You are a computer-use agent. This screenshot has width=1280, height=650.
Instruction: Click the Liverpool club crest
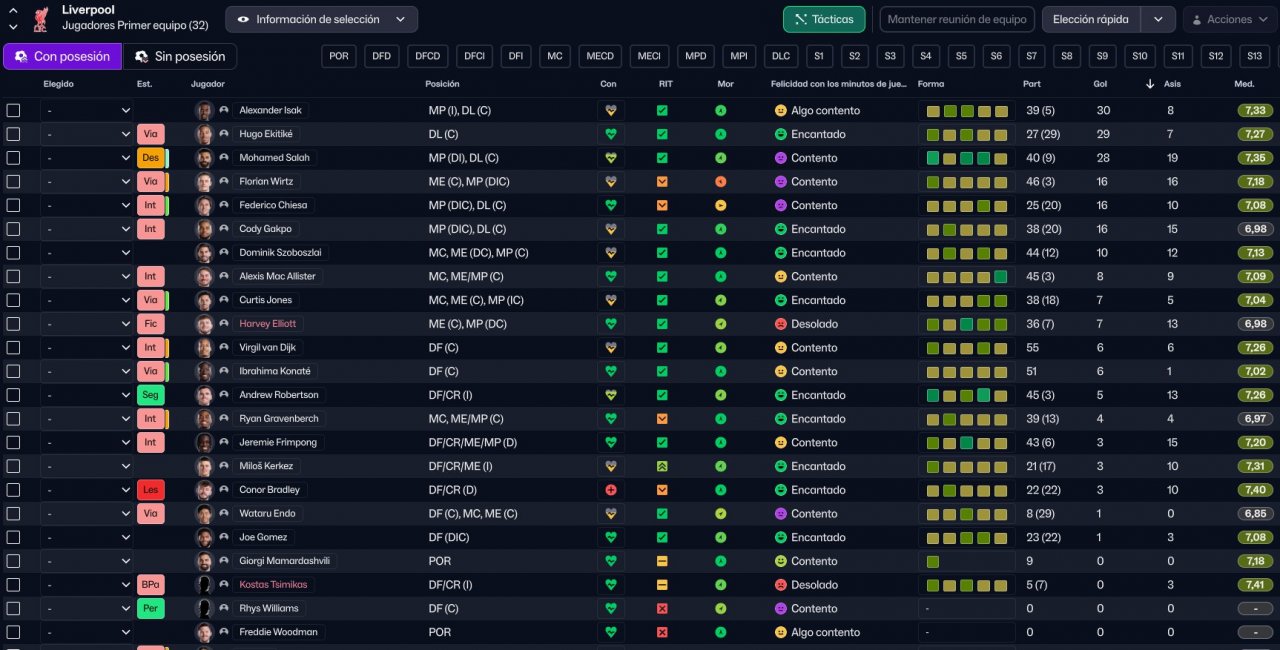pos(41,19)
